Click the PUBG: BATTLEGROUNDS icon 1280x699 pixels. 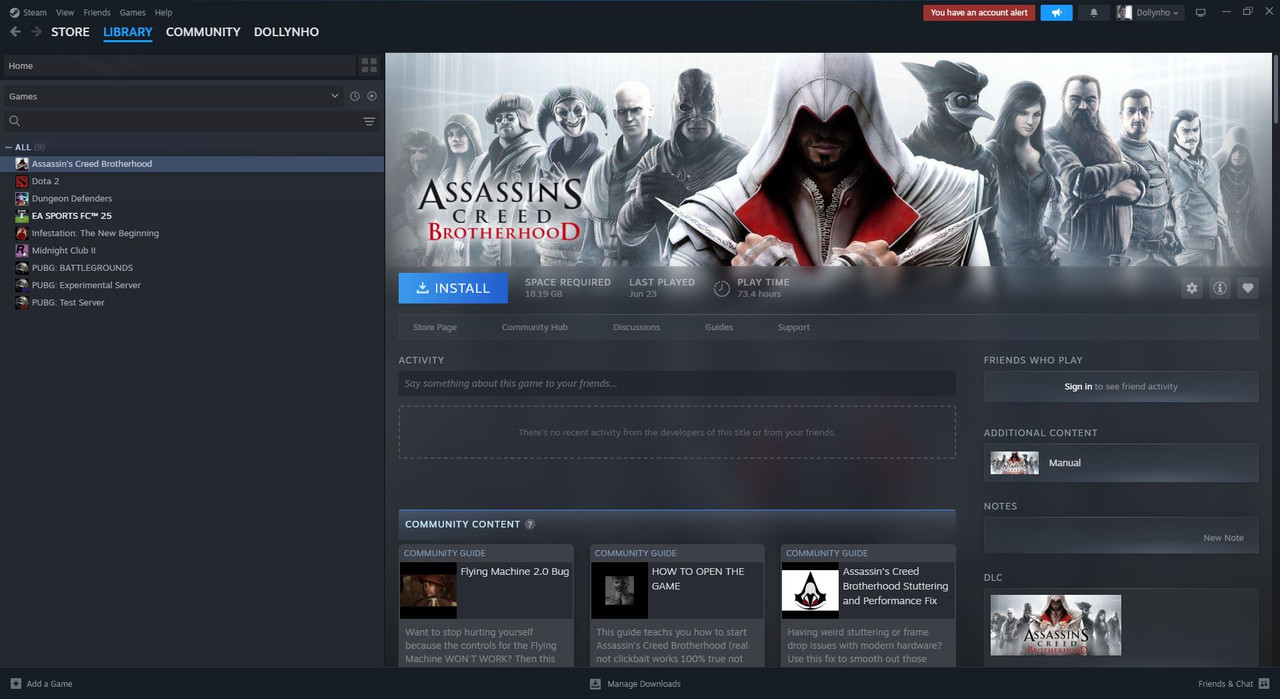(22, 268)
